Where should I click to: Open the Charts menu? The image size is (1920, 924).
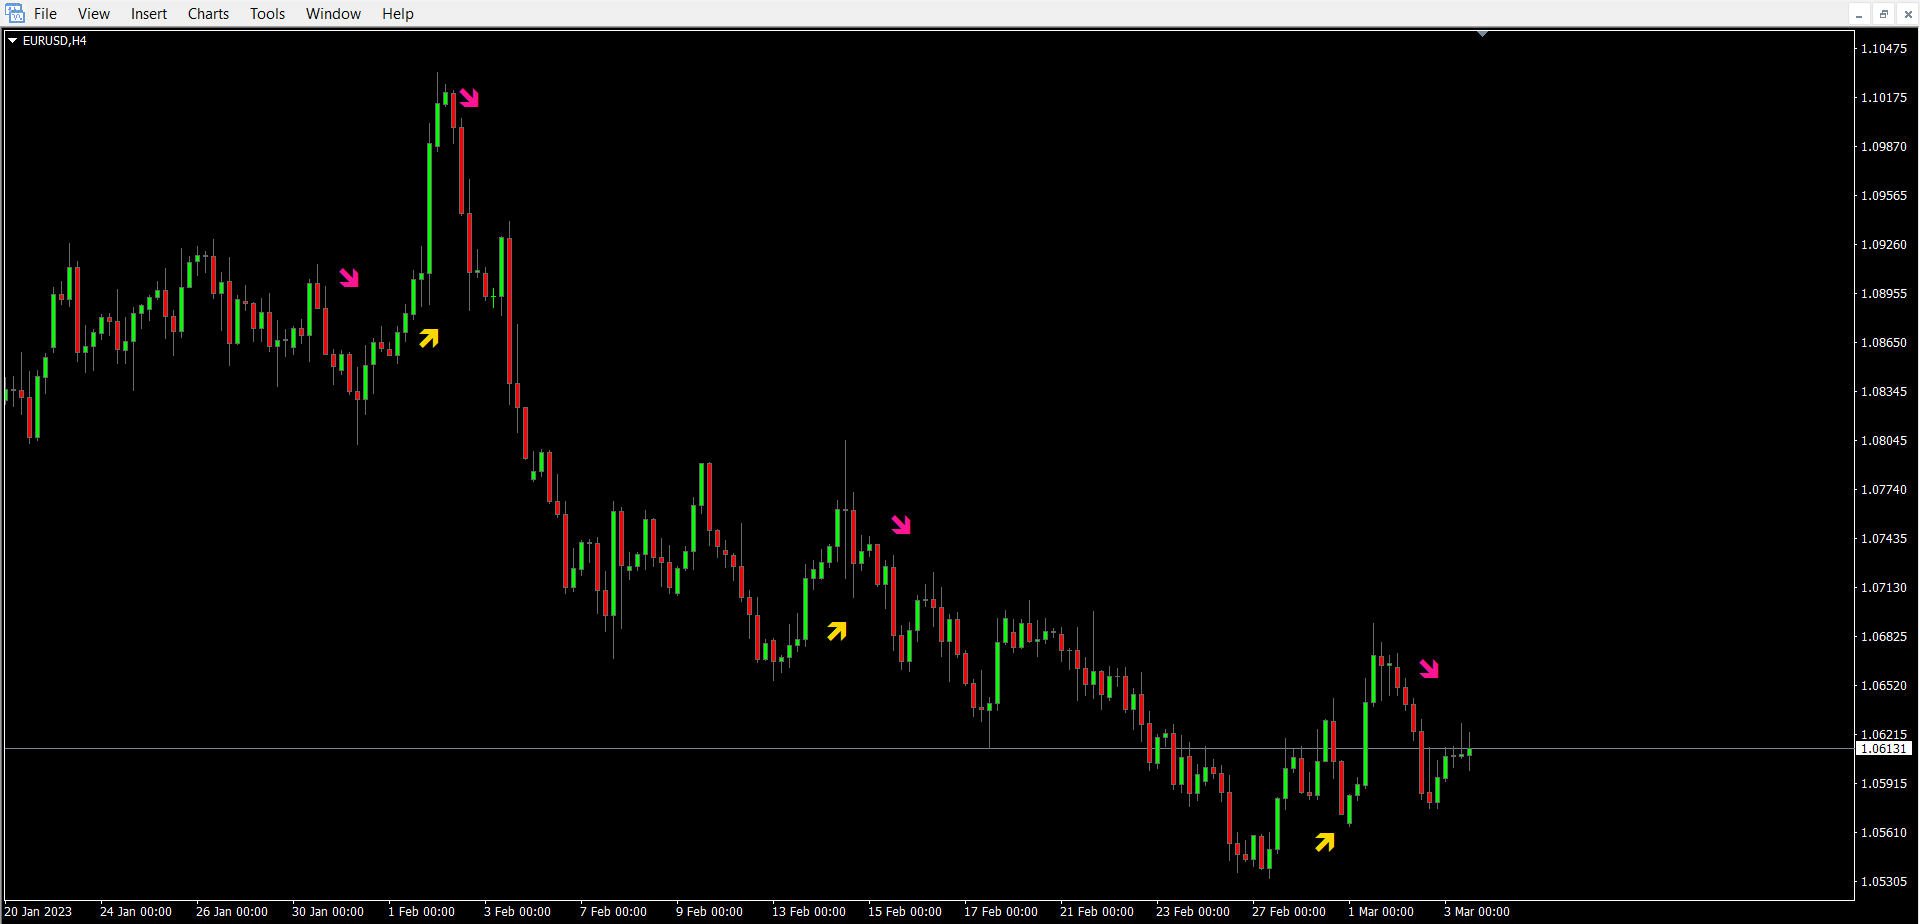208,13
